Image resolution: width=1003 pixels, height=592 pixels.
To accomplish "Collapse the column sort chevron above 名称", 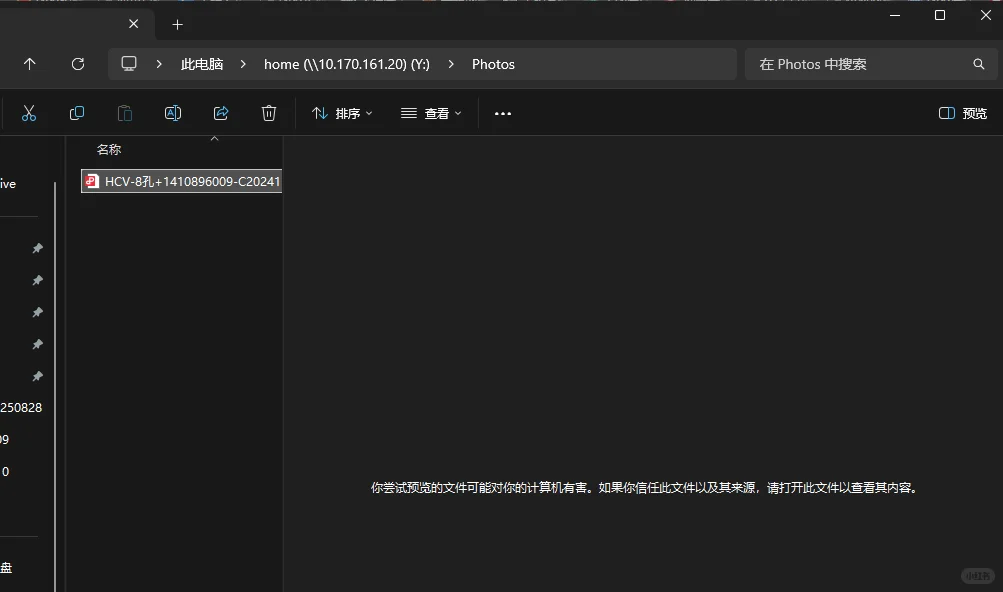I will pos(213,138).
